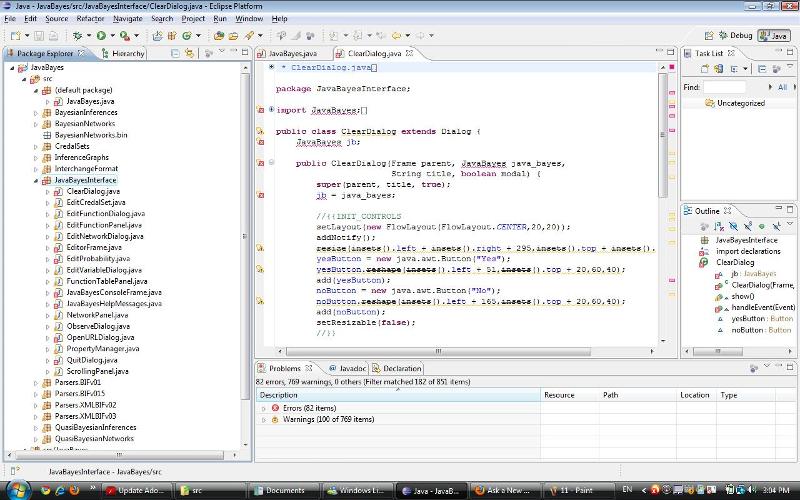Click the Back navigation yellow arrow
This screenshot has width=800, height=500.
(x=396, y=35)
